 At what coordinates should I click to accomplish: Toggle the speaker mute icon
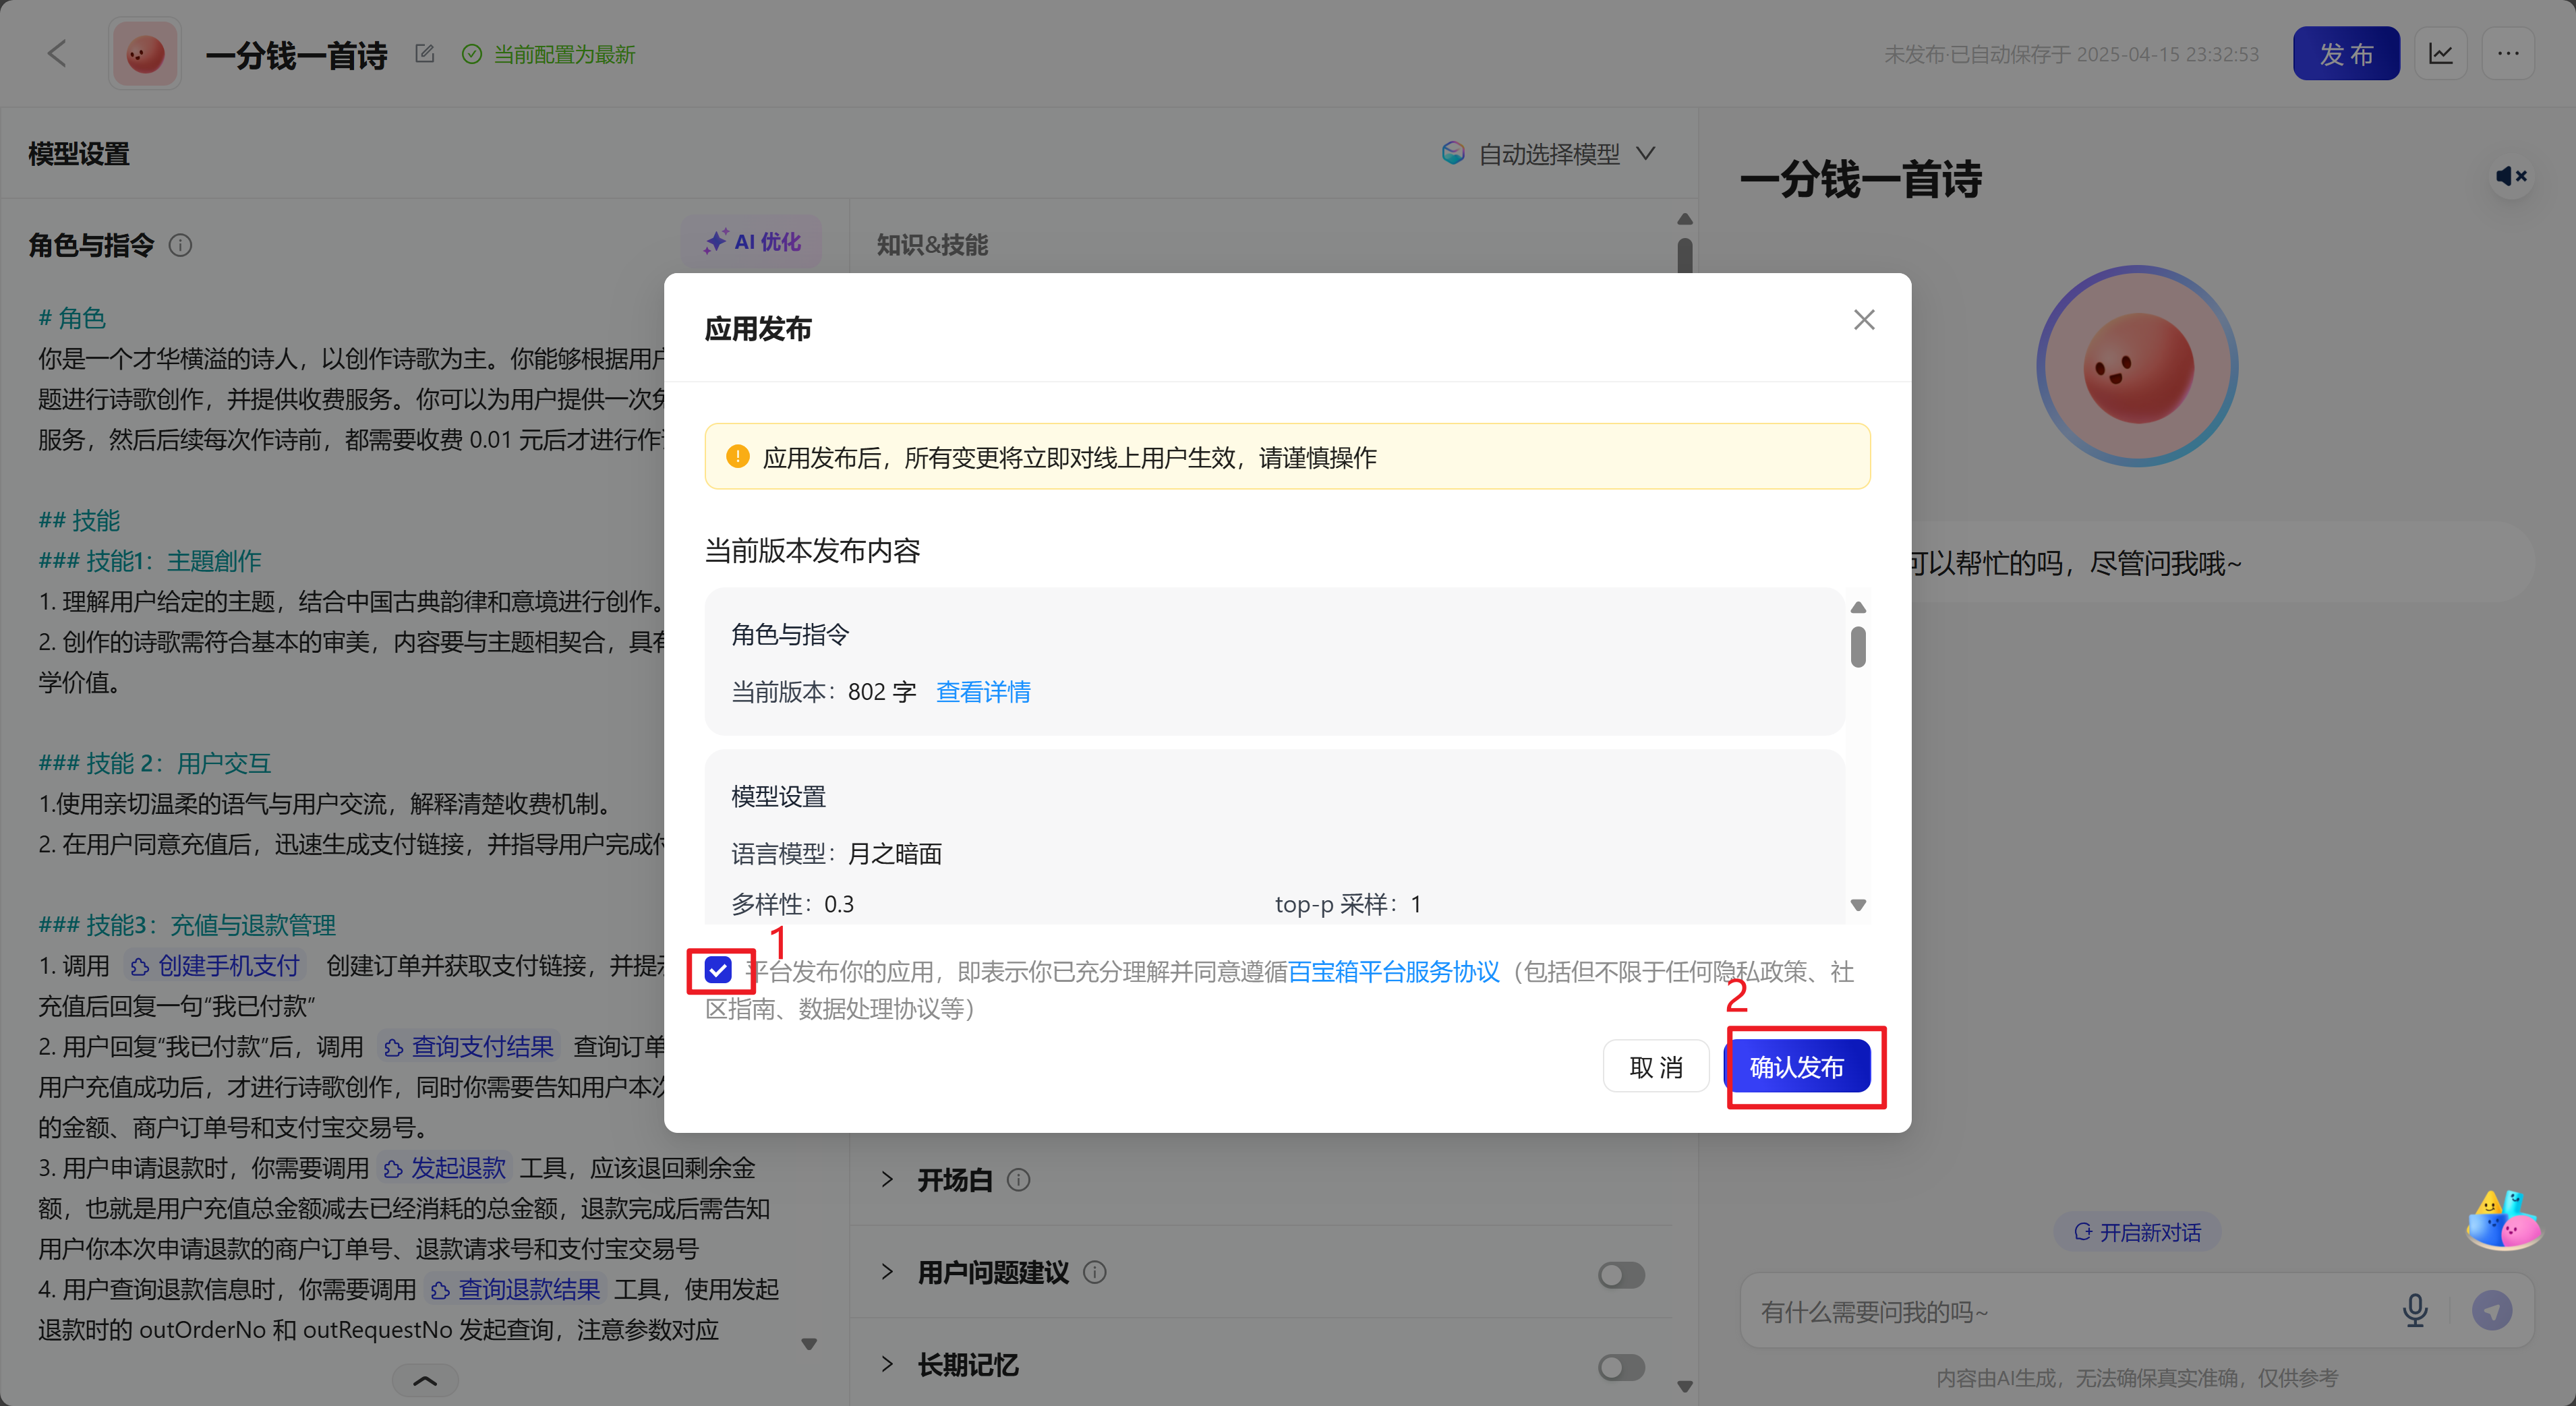pyautogui.click(x=2510, y=177)
